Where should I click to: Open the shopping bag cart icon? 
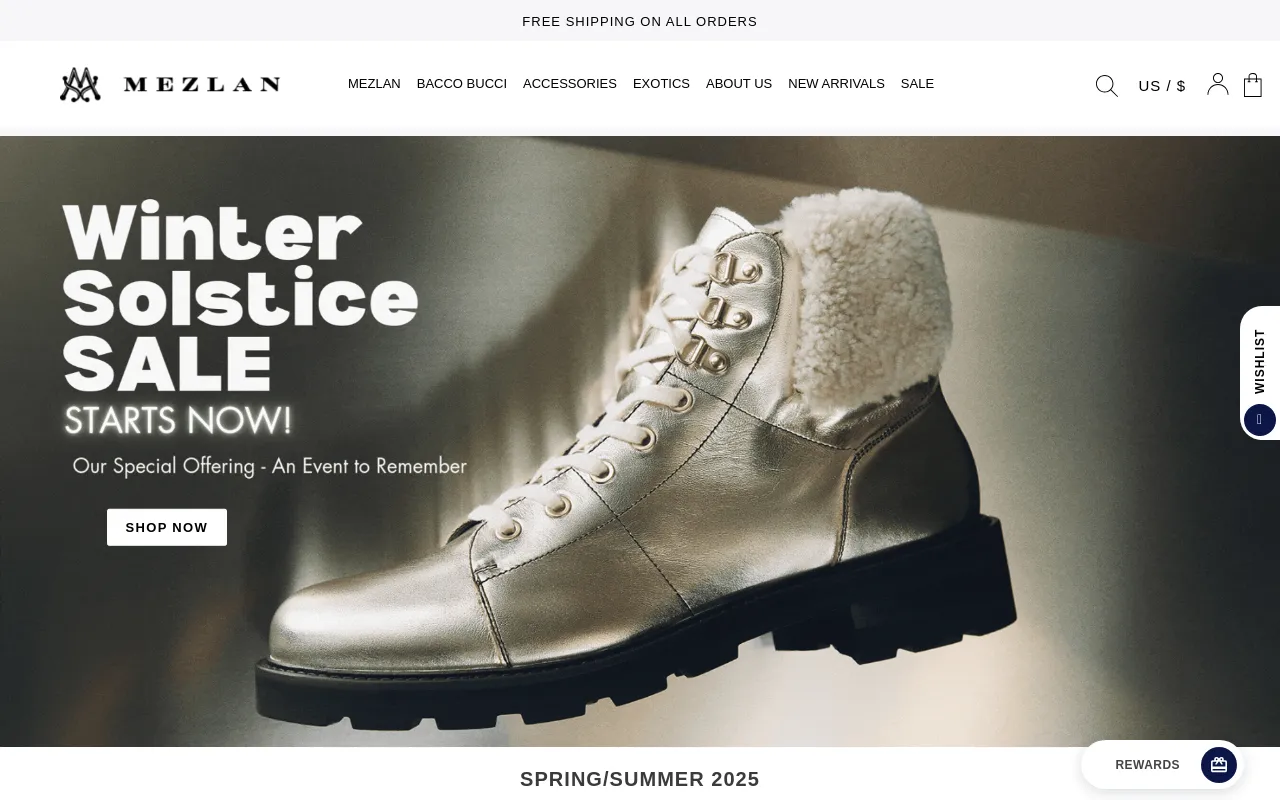click(1252, 85)
